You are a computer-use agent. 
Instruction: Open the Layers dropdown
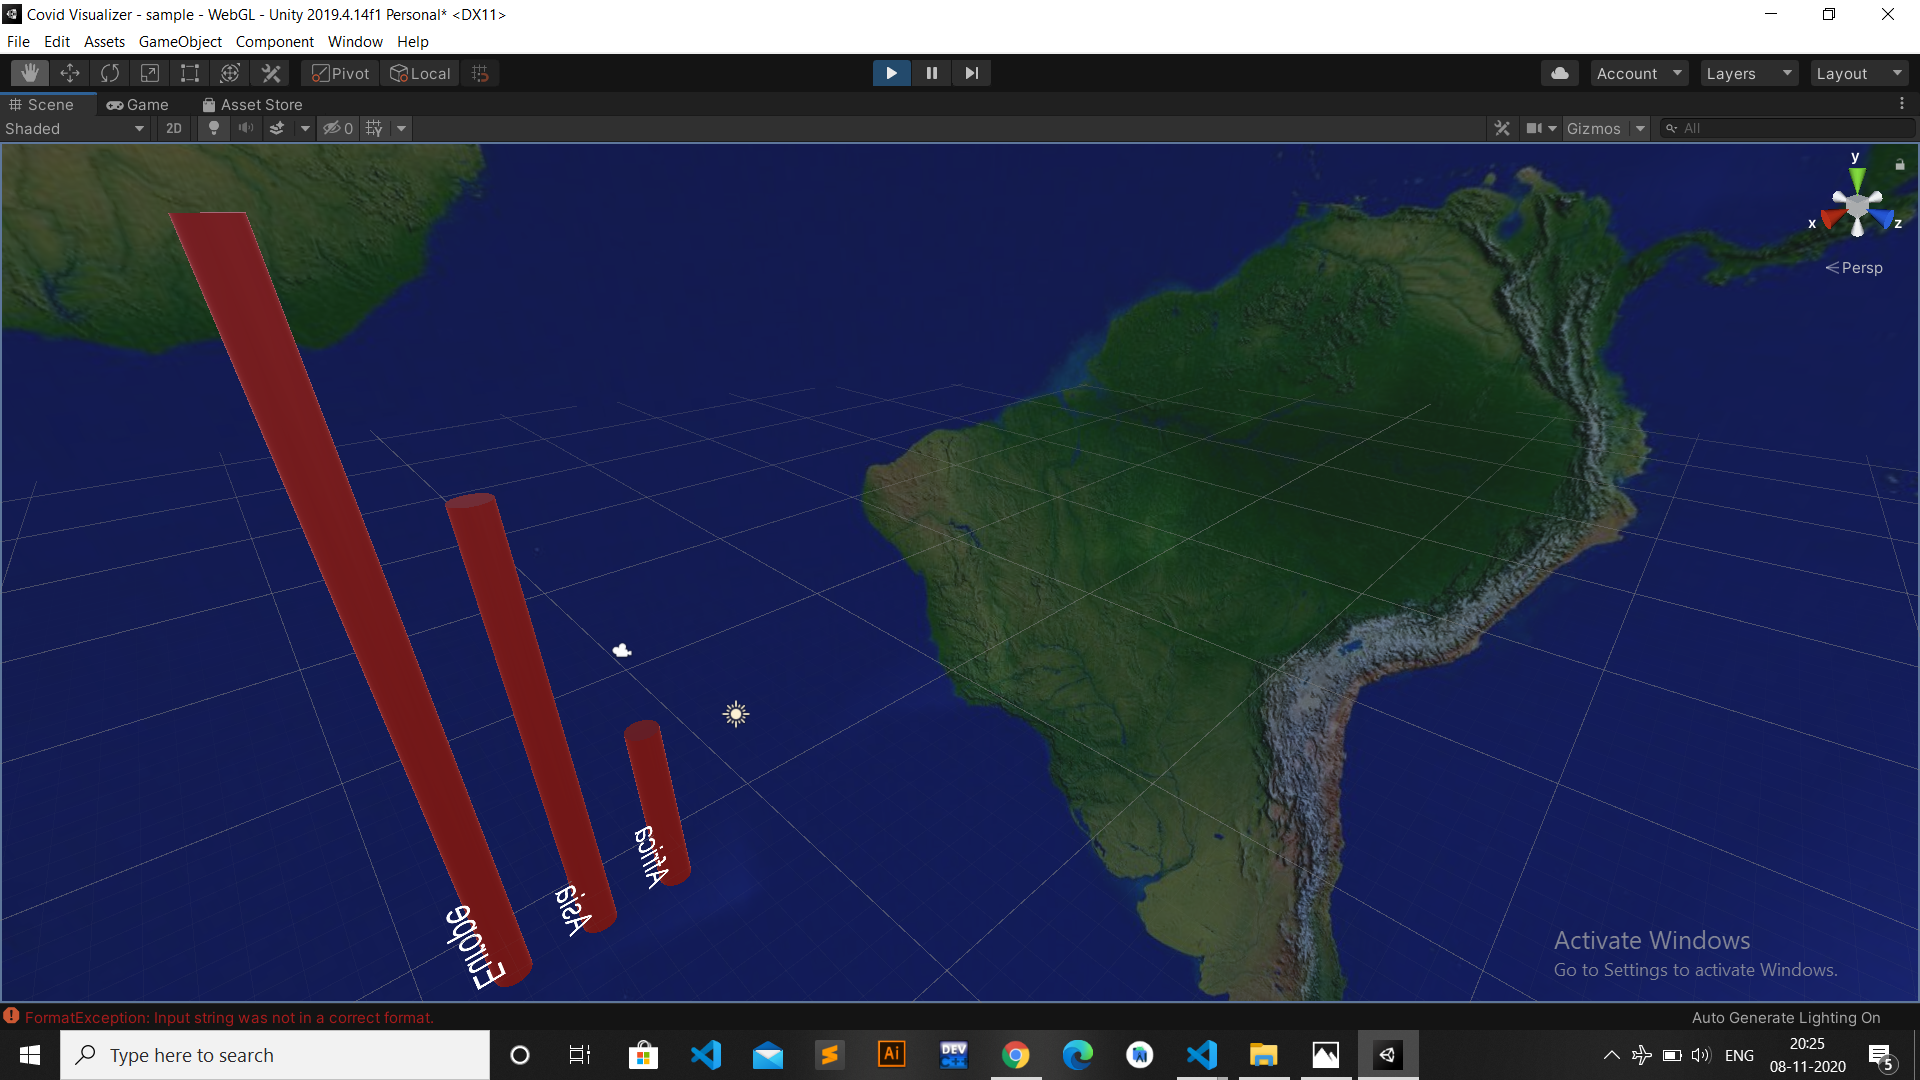click(x=1748, y=73)
